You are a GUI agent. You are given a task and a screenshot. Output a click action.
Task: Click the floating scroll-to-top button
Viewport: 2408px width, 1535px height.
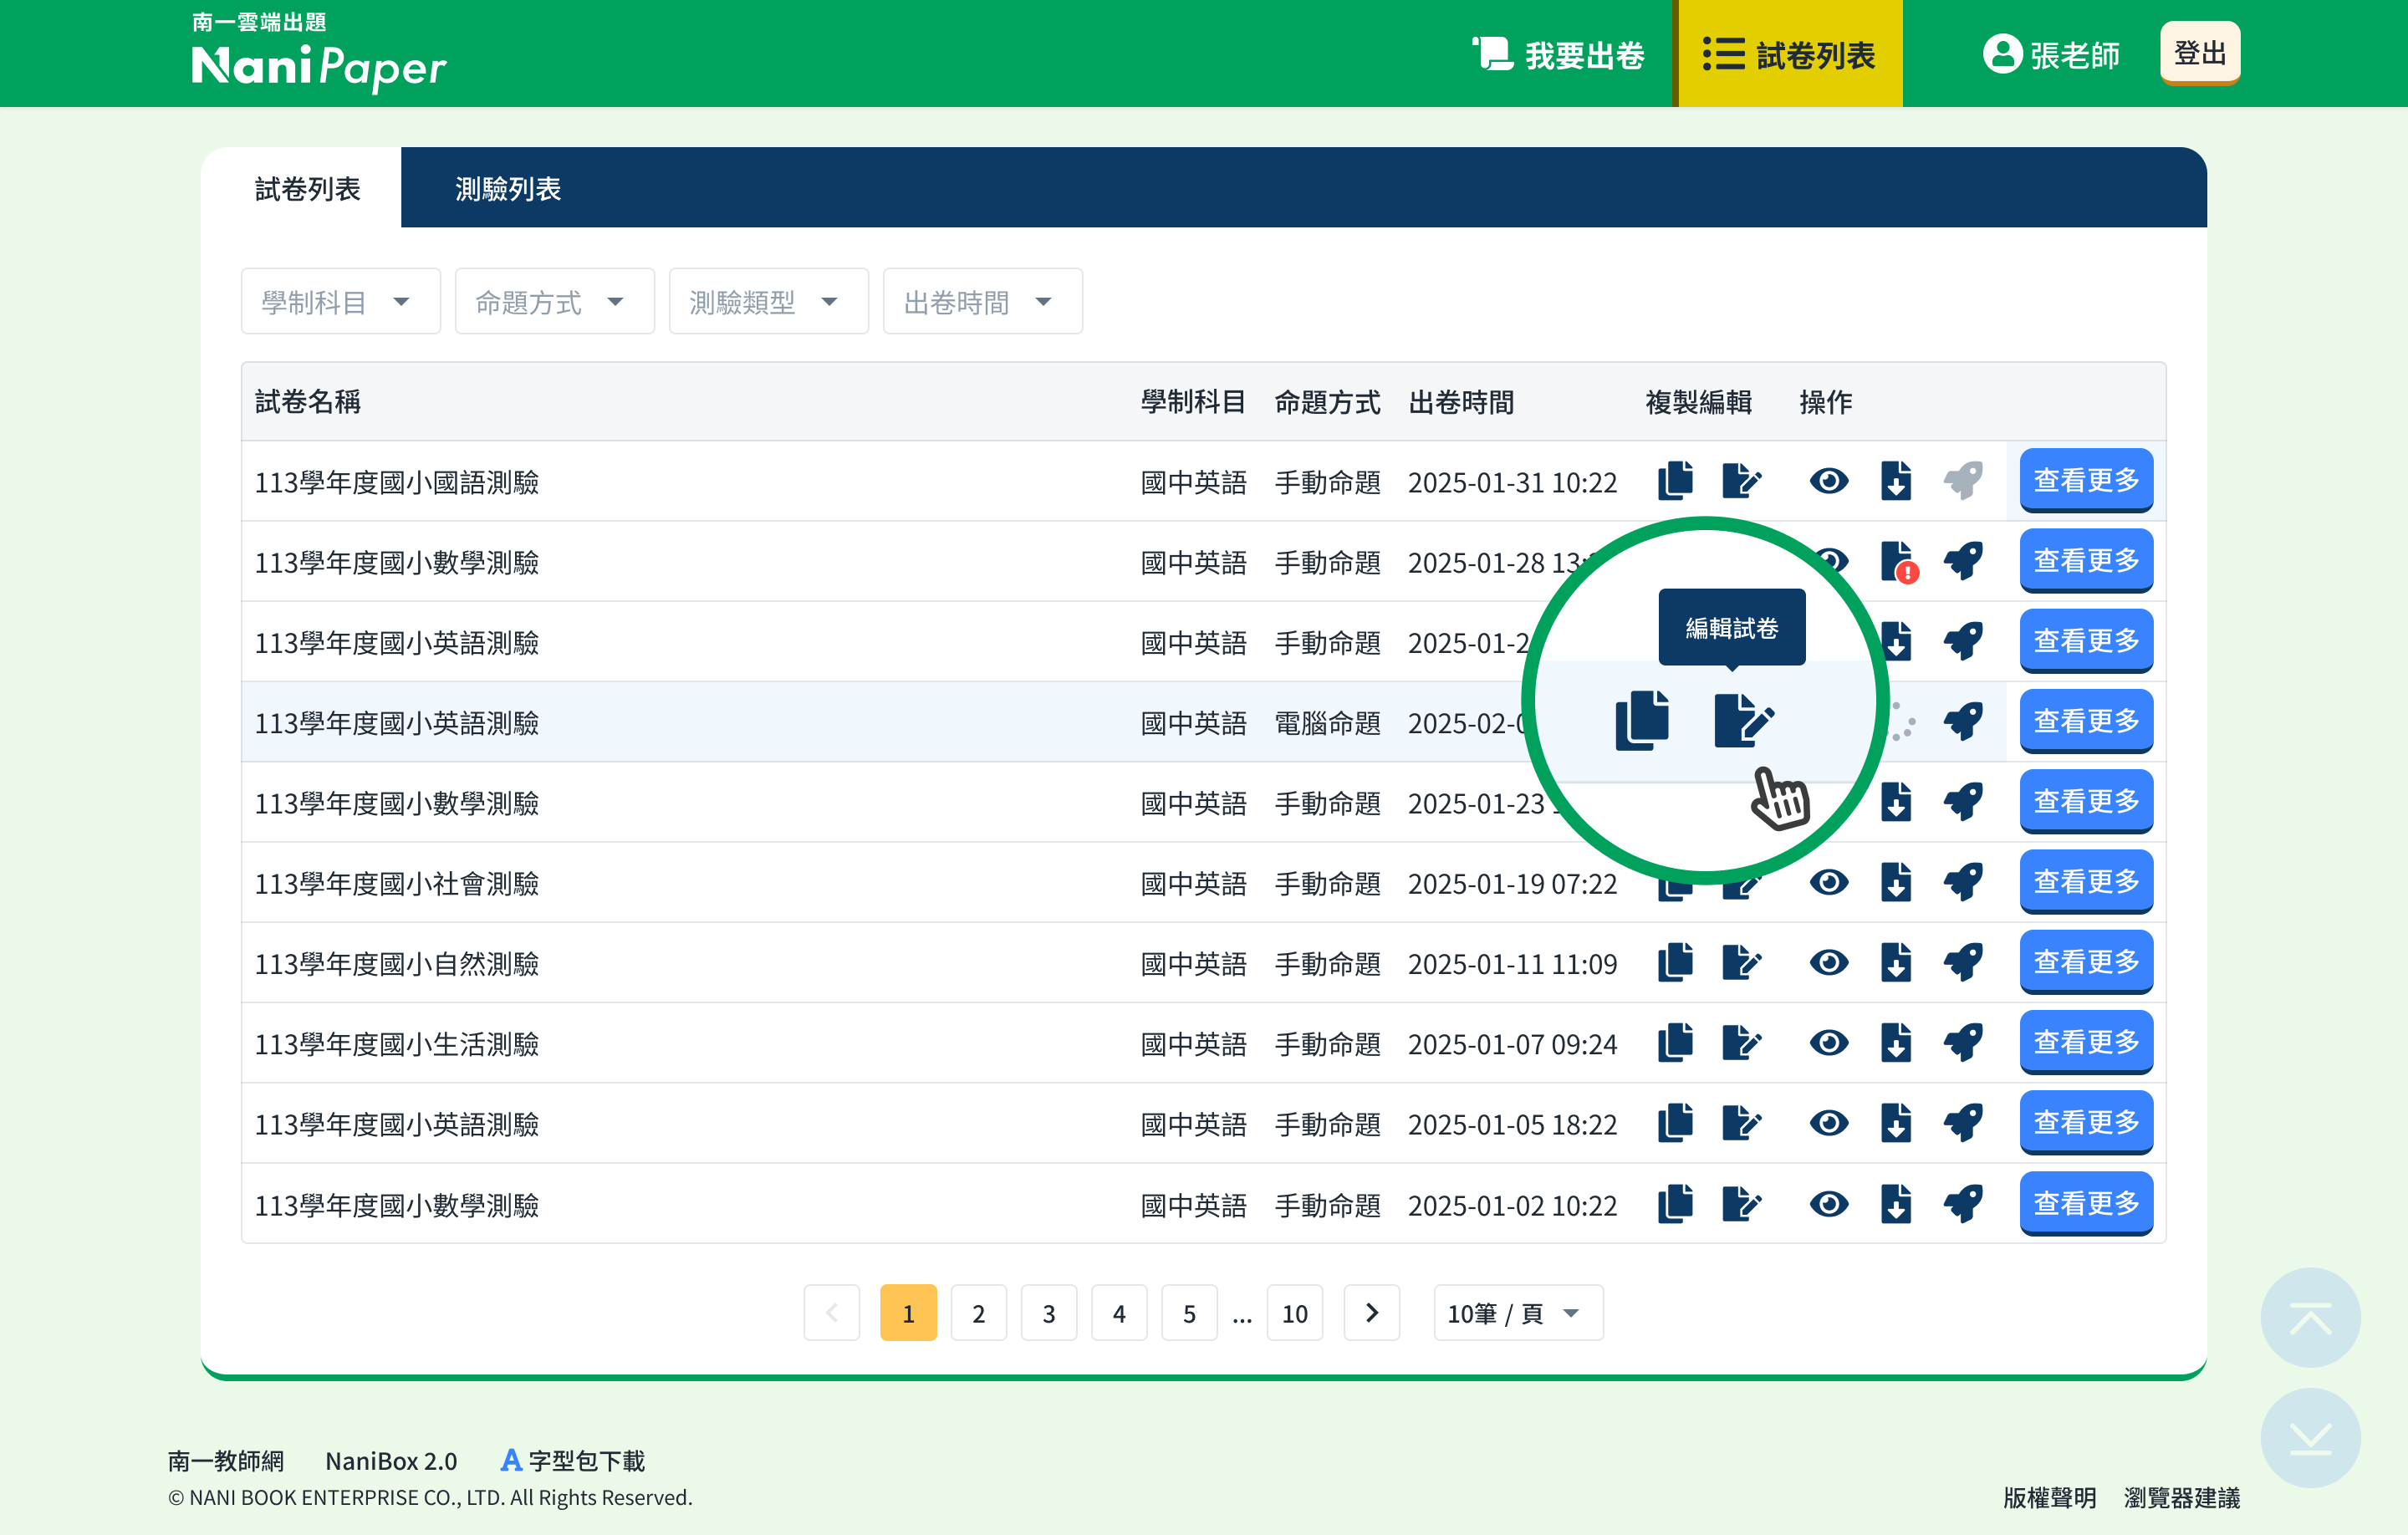click(x=2310, y=1318)
